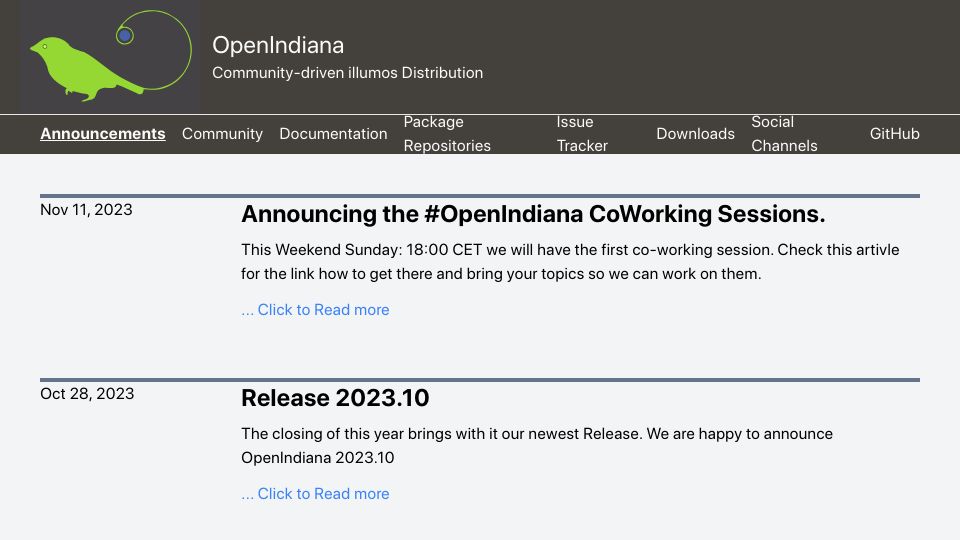Visit the GitHub nav link
The image size is (960, 540).
(x=894, y=133)
